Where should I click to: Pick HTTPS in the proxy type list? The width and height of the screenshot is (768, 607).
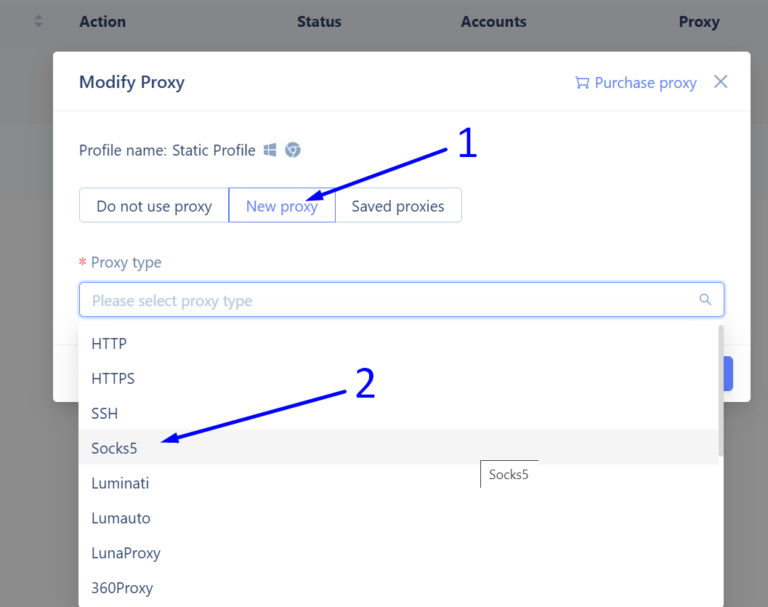(x=398, y=378)
